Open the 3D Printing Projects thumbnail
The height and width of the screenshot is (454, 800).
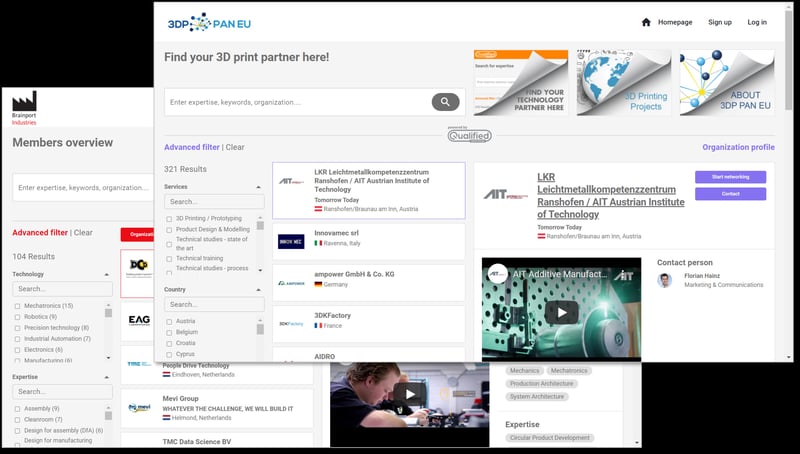624,83
